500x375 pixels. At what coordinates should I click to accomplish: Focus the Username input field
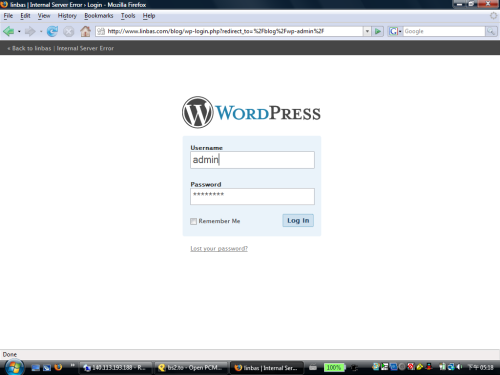click(252, 160)
